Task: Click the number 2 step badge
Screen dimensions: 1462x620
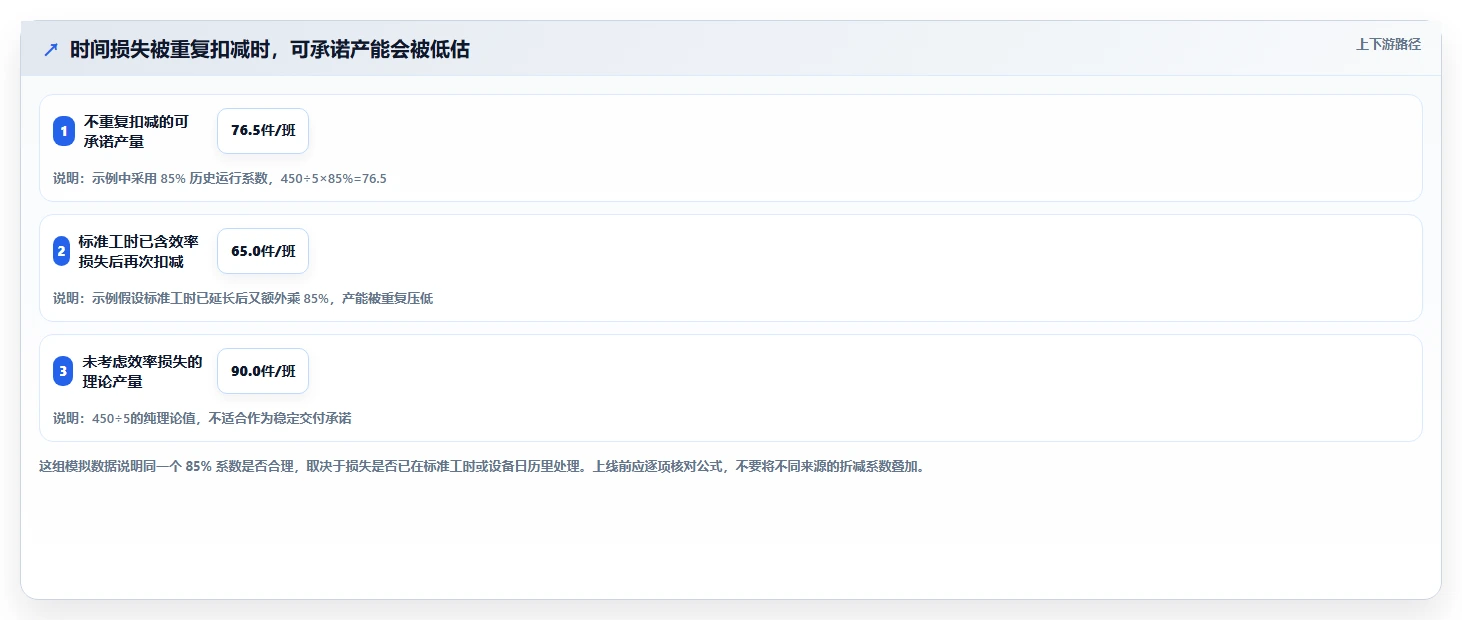Action: click(61, 251)
